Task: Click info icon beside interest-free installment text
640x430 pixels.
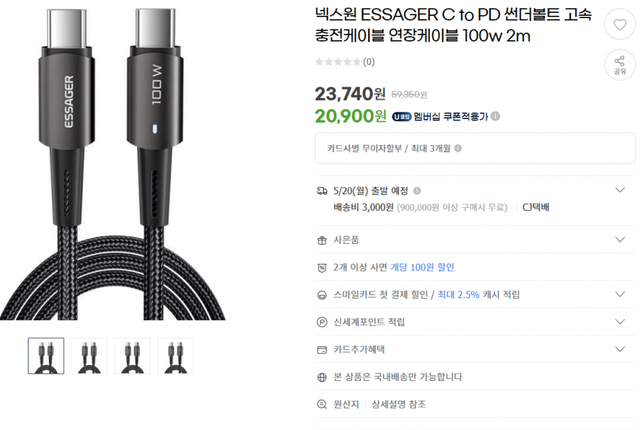Action: 458,148
